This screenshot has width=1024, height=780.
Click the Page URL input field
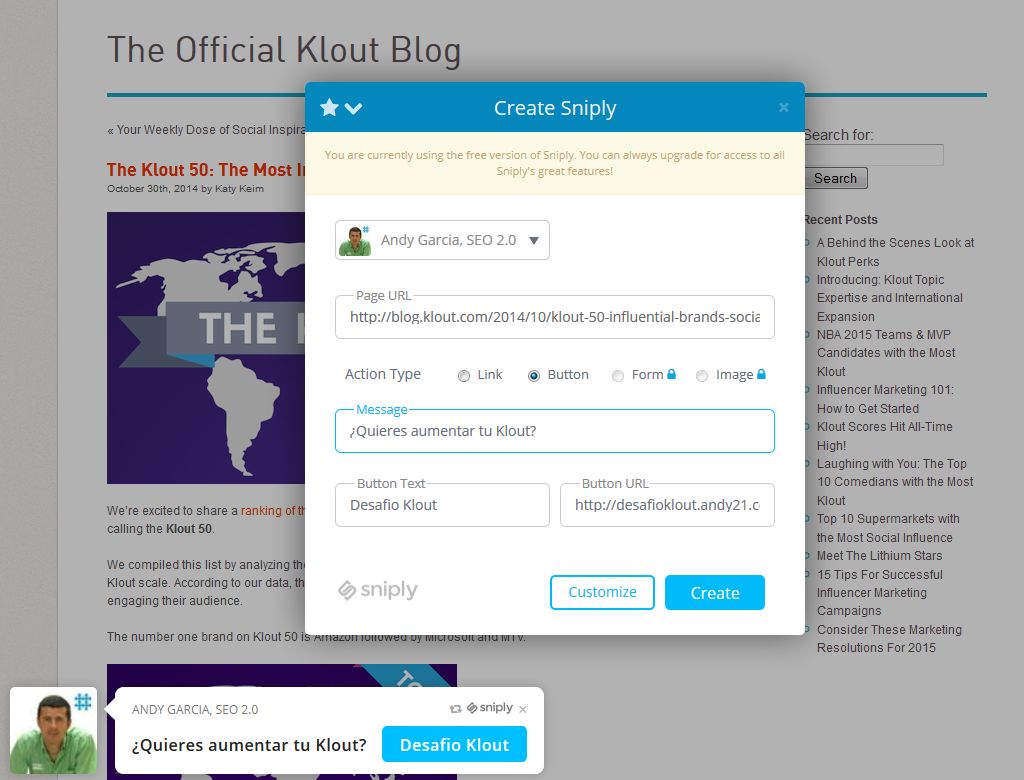pyautogui.click(x=554, y=317)
